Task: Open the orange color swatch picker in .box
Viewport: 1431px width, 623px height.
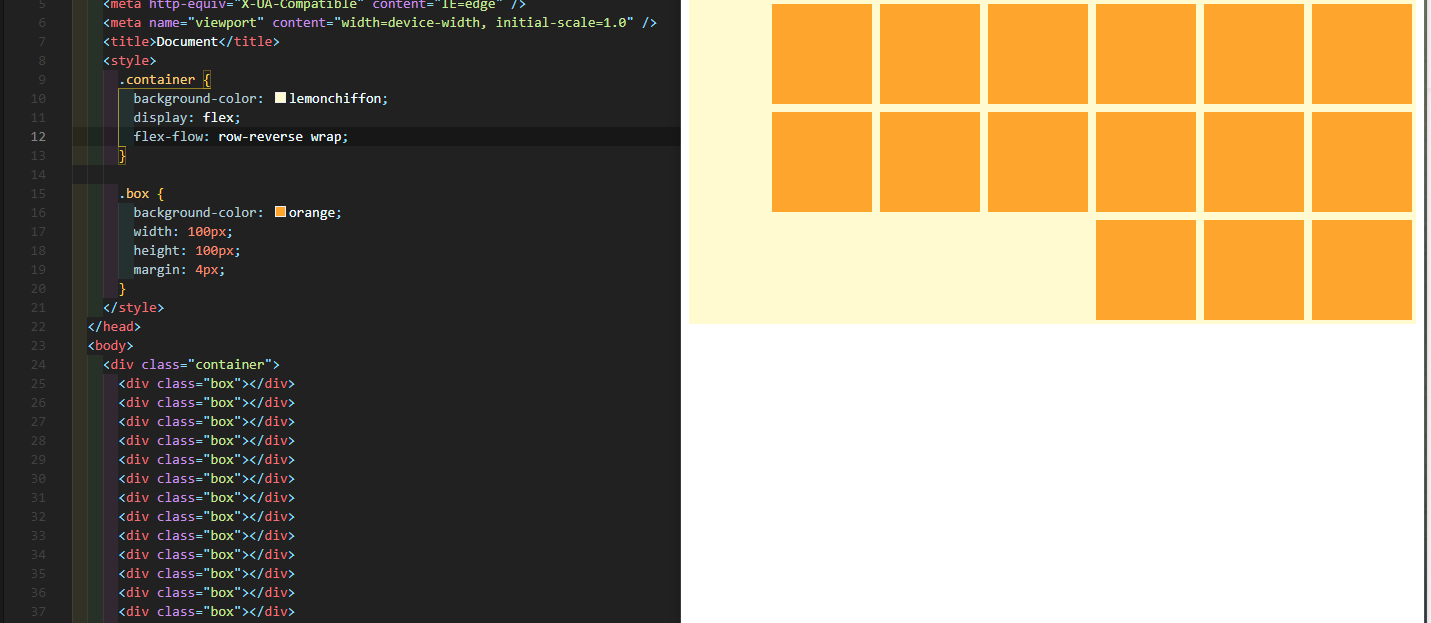Action: pos(280,212)
